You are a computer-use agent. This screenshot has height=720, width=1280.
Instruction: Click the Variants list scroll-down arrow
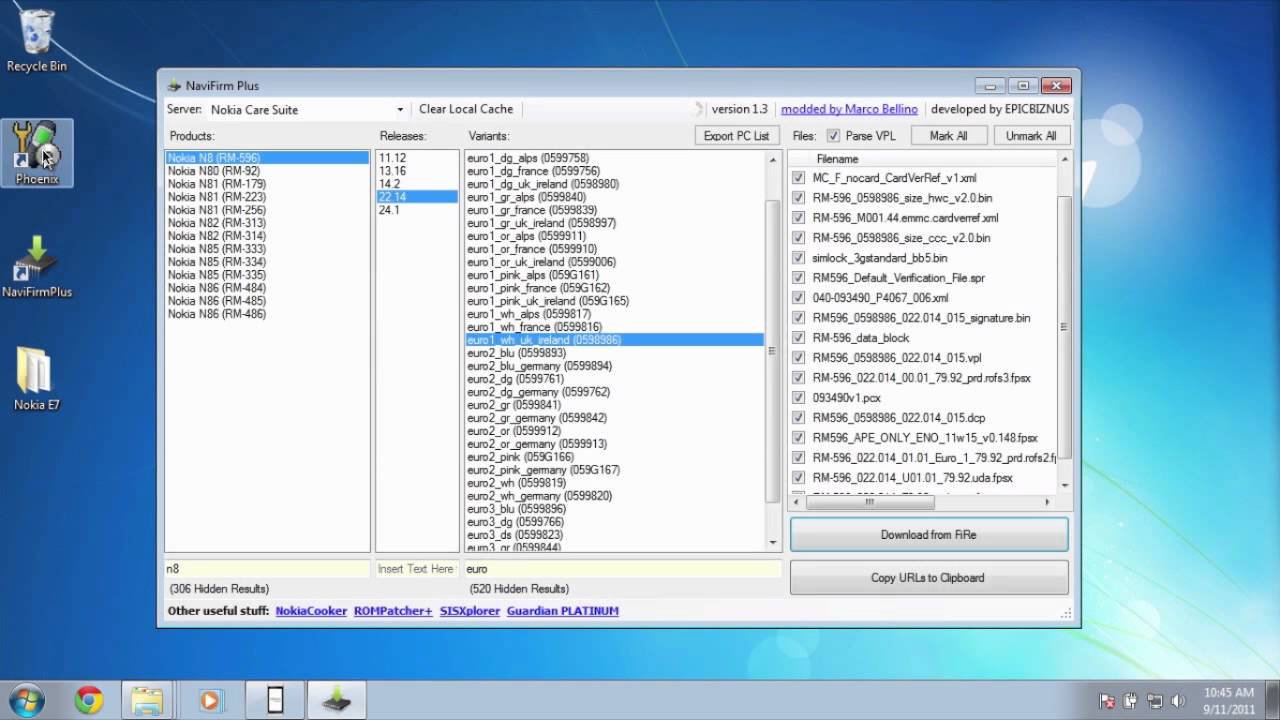click(773, 543)
